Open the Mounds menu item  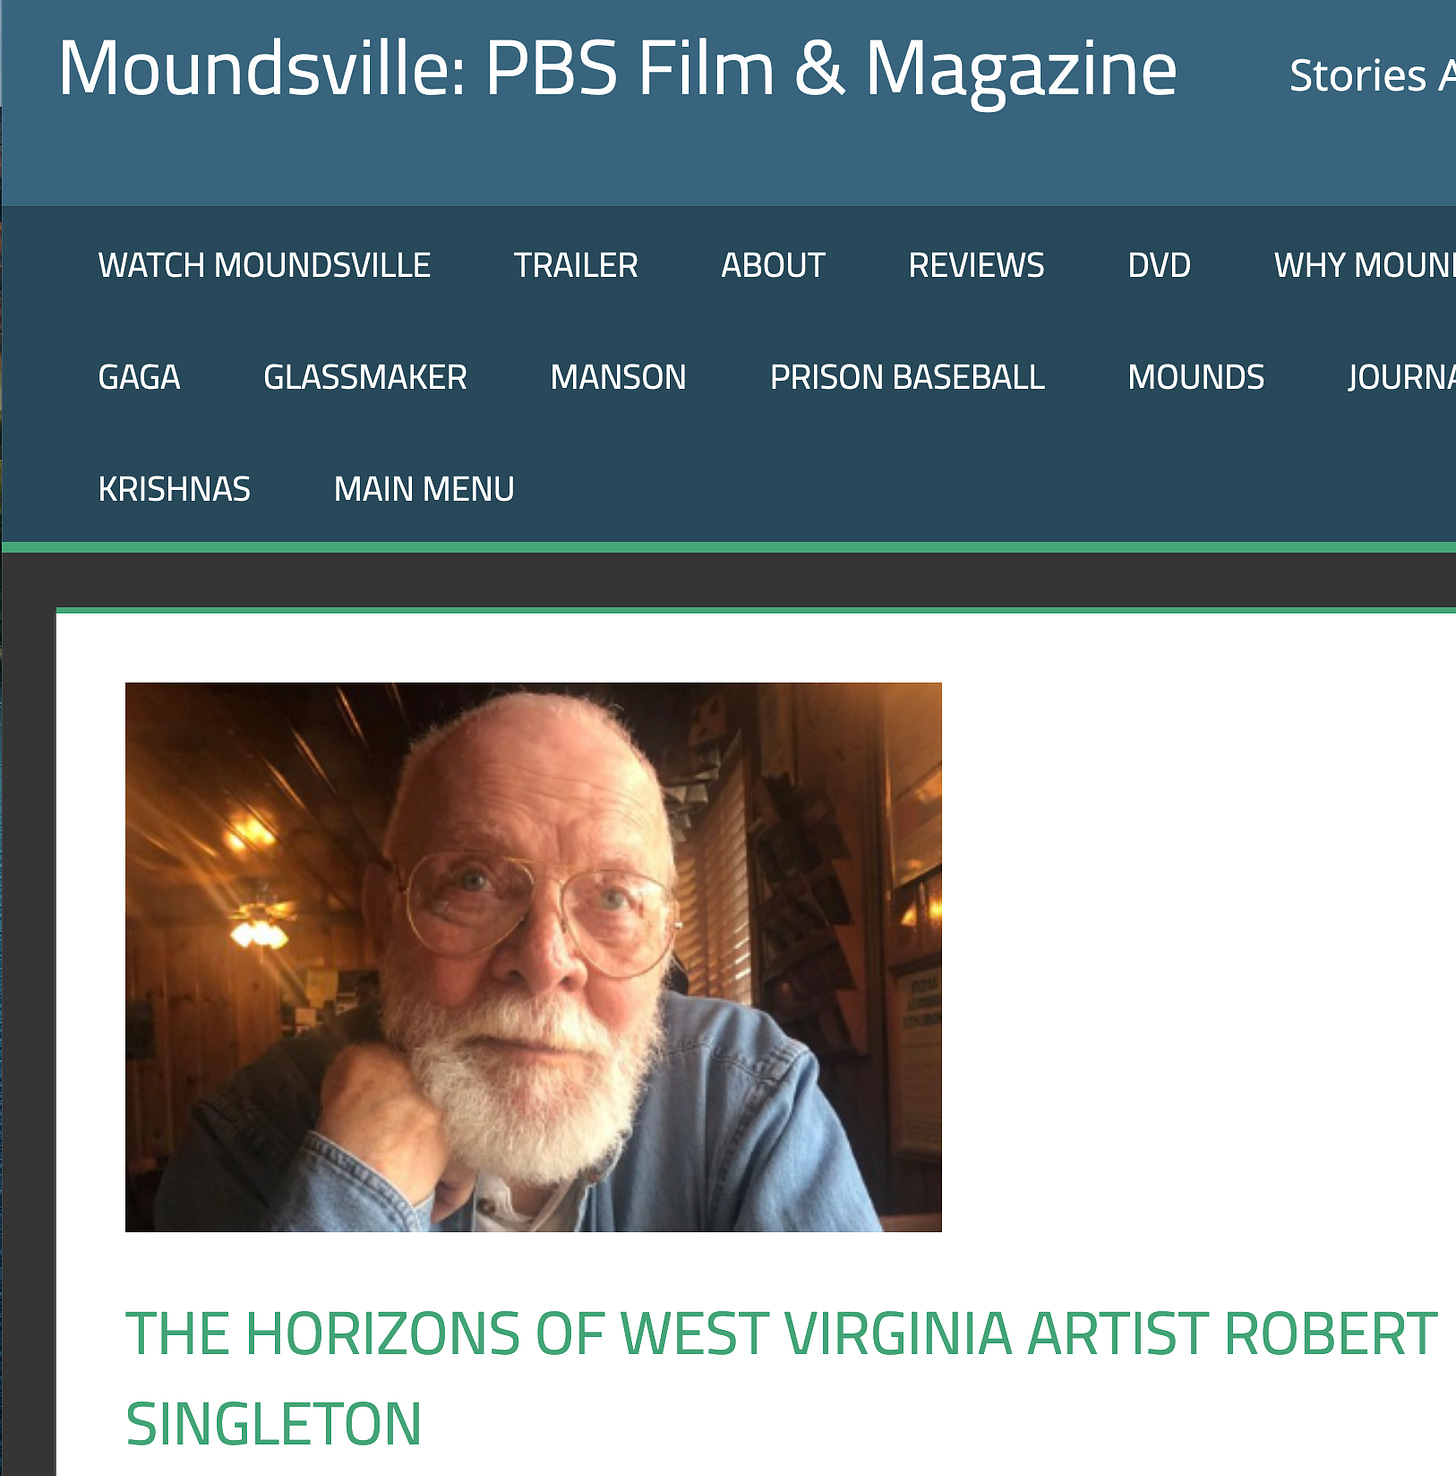[1196, 377]
